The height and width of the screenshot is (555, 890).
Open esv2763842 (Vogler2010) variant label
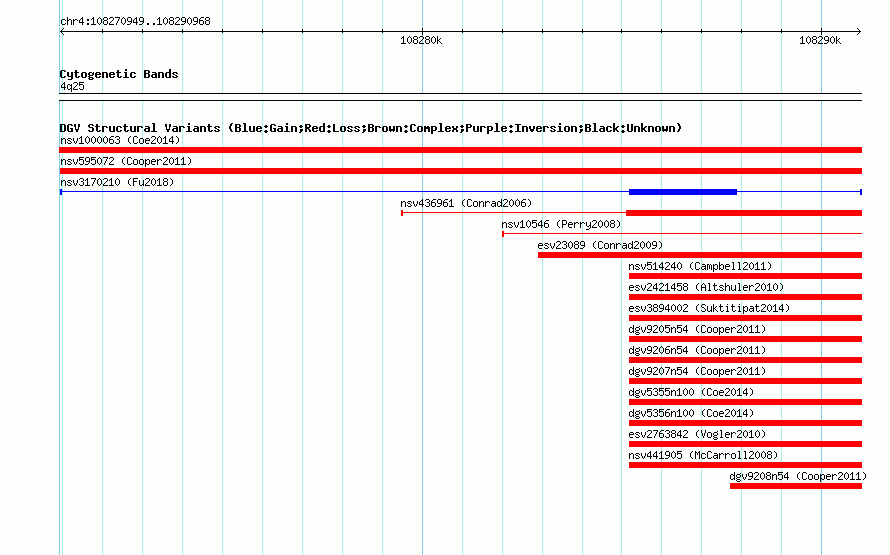coord(697,434)
